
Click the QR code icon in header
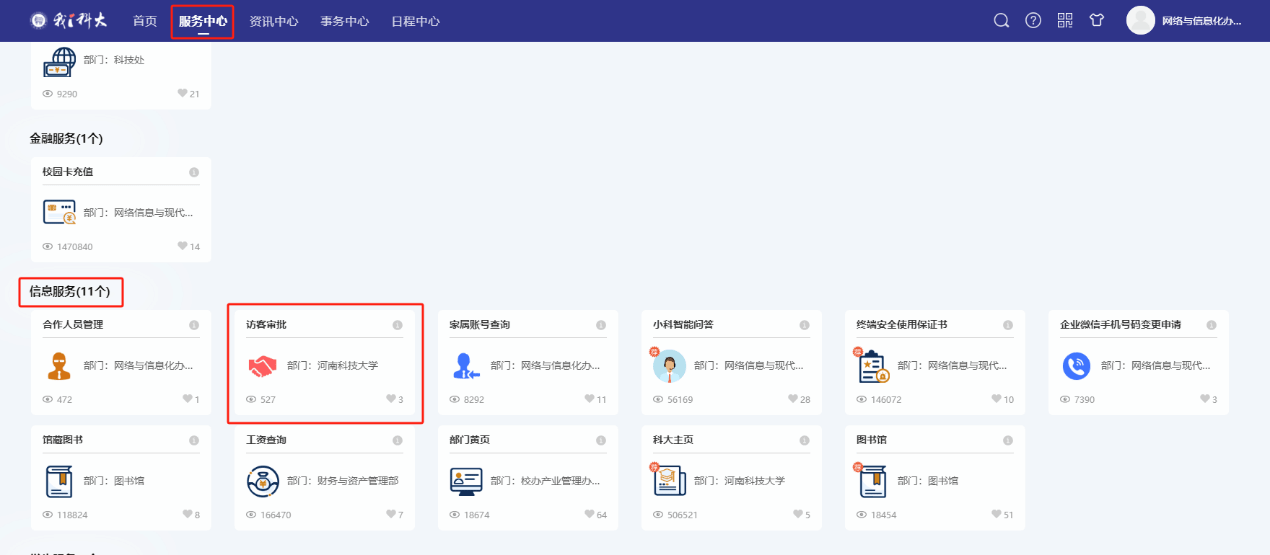click(x=1065, y=21)
